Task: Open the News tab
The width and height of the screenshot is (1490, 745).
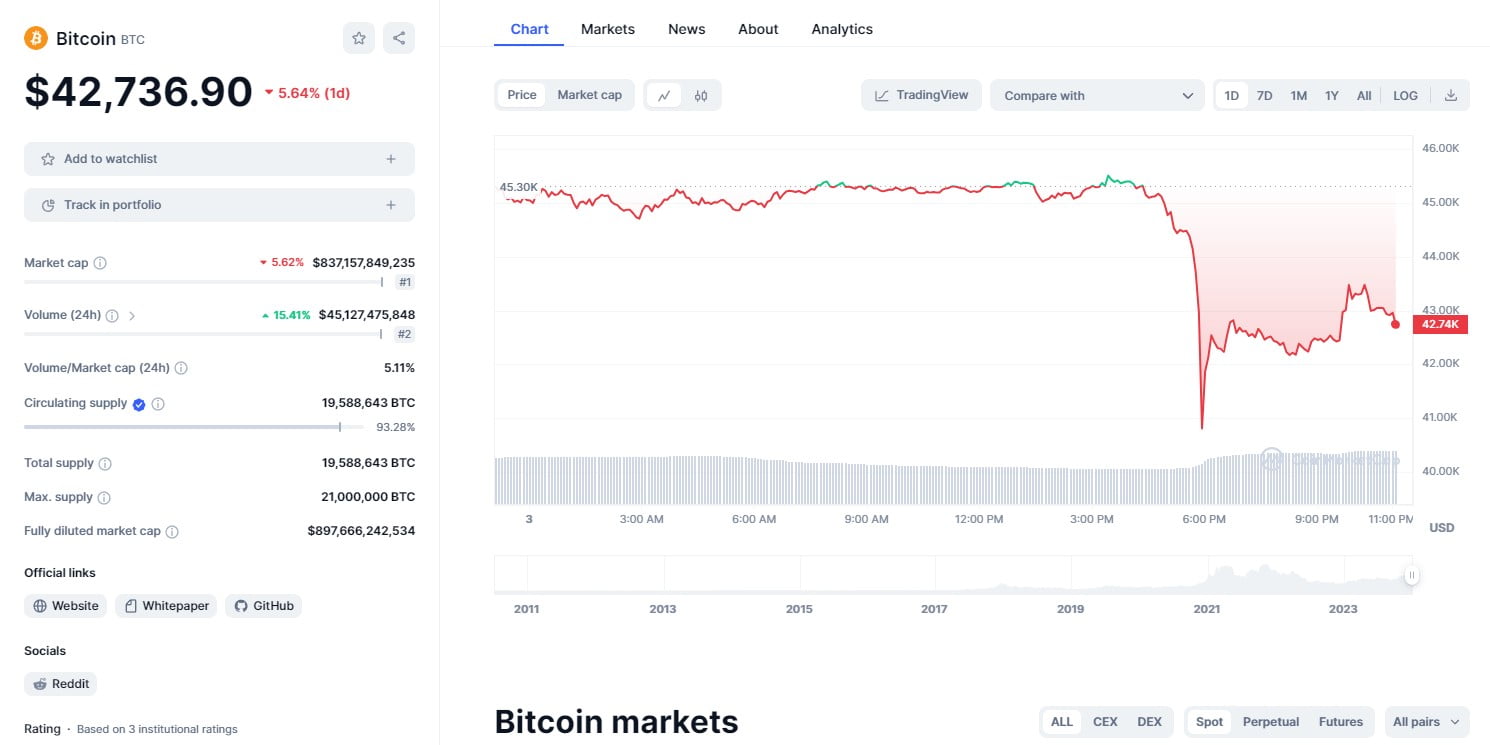Action: tap(687, 29)
